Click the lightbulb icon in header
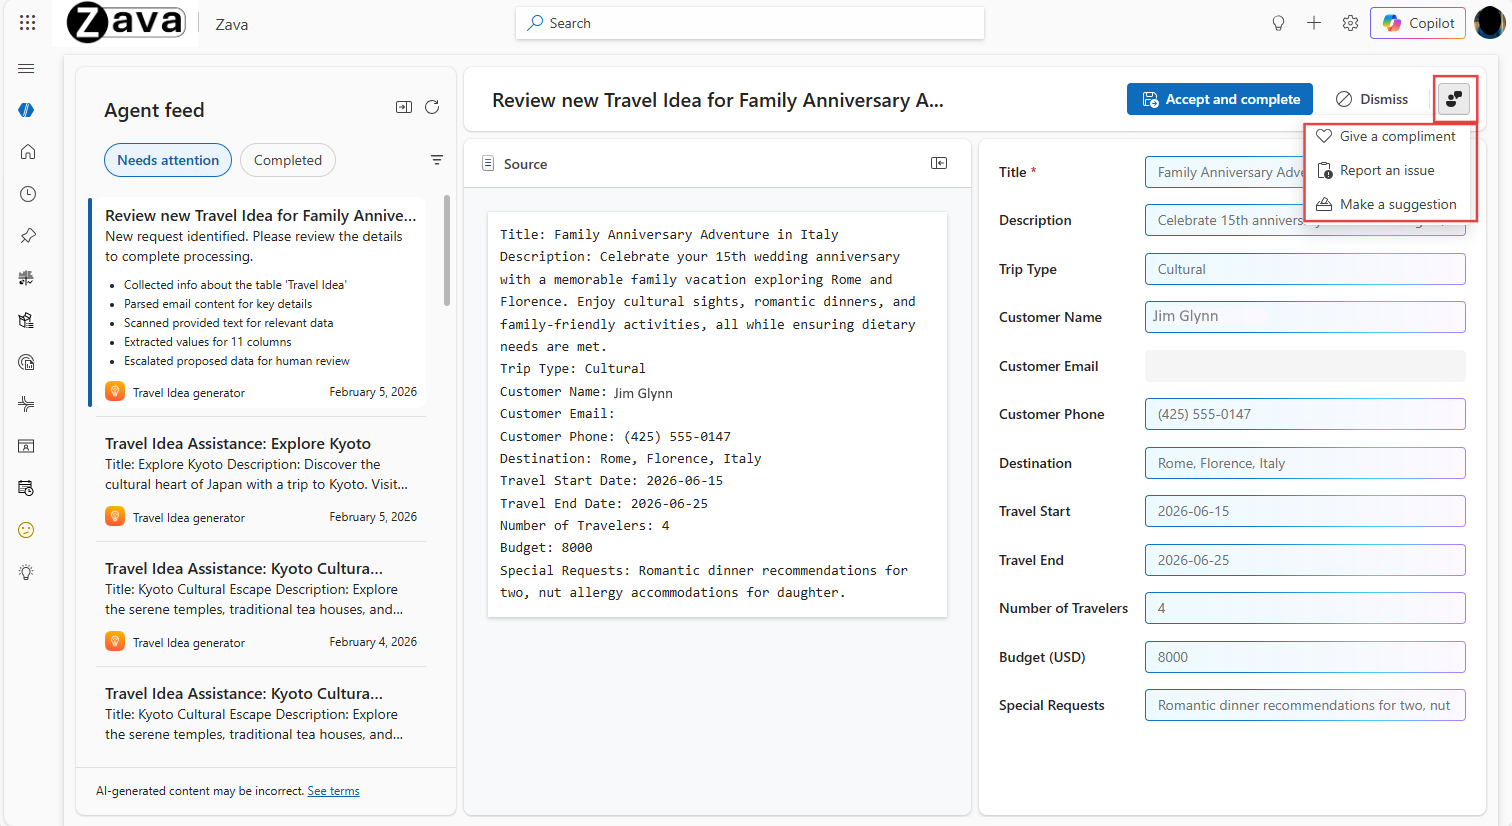 (x=1278, y=23)
